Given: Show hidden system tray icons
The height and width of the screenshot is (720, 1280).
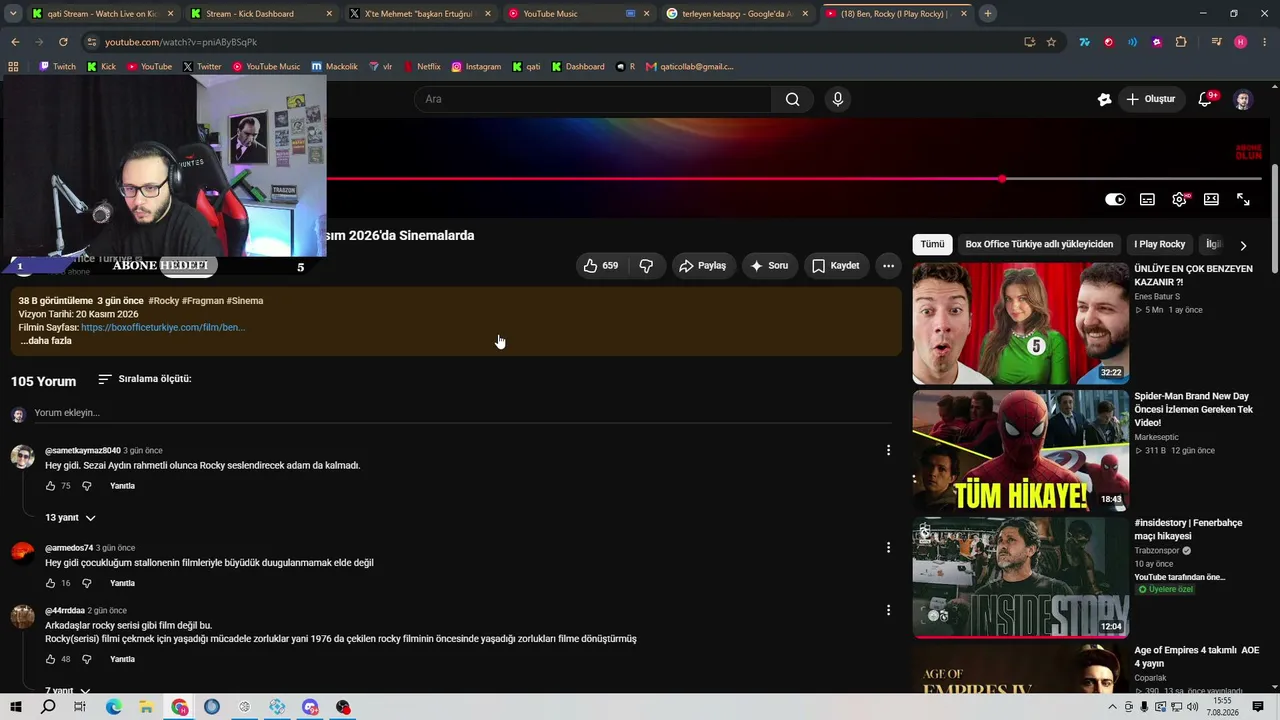Looking at the screenshot, I should click(1114, 707).
